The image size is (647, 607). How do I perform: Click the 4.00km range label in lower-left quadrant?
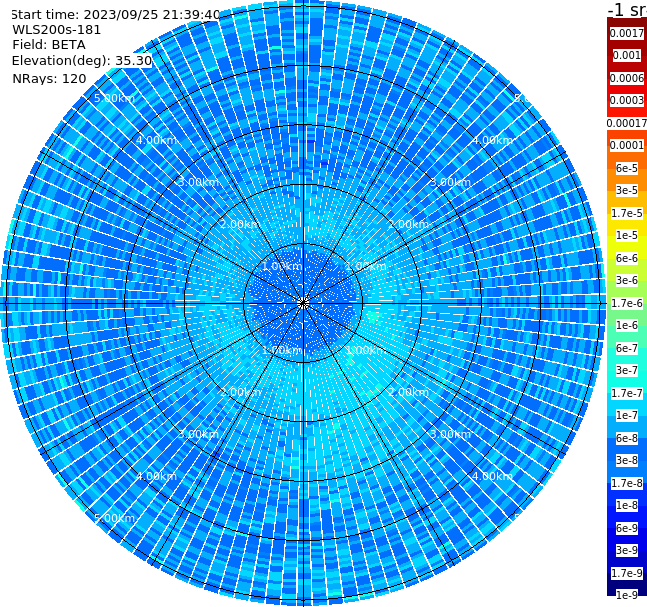click(156, 476)
